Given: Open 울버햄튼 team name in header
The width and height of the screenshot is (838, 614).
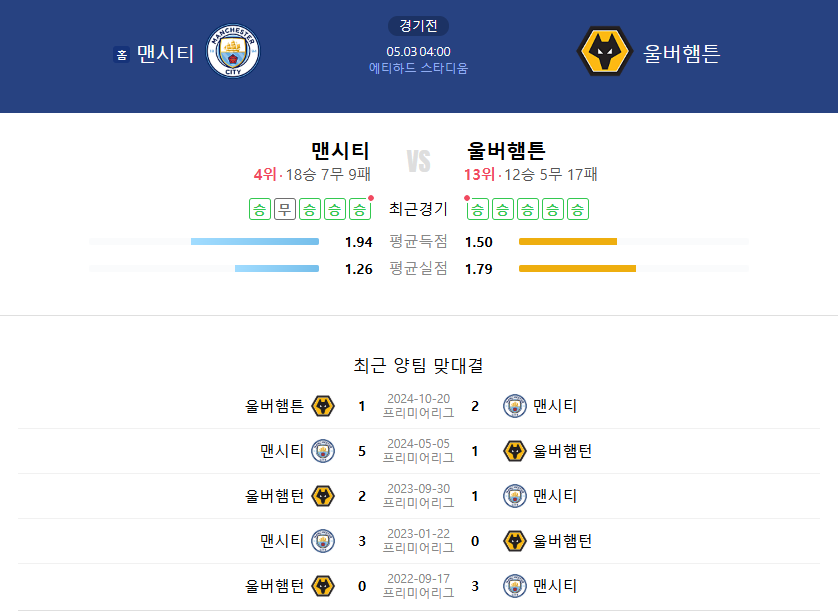Looking at the screenshot, I should pos(681,53).
